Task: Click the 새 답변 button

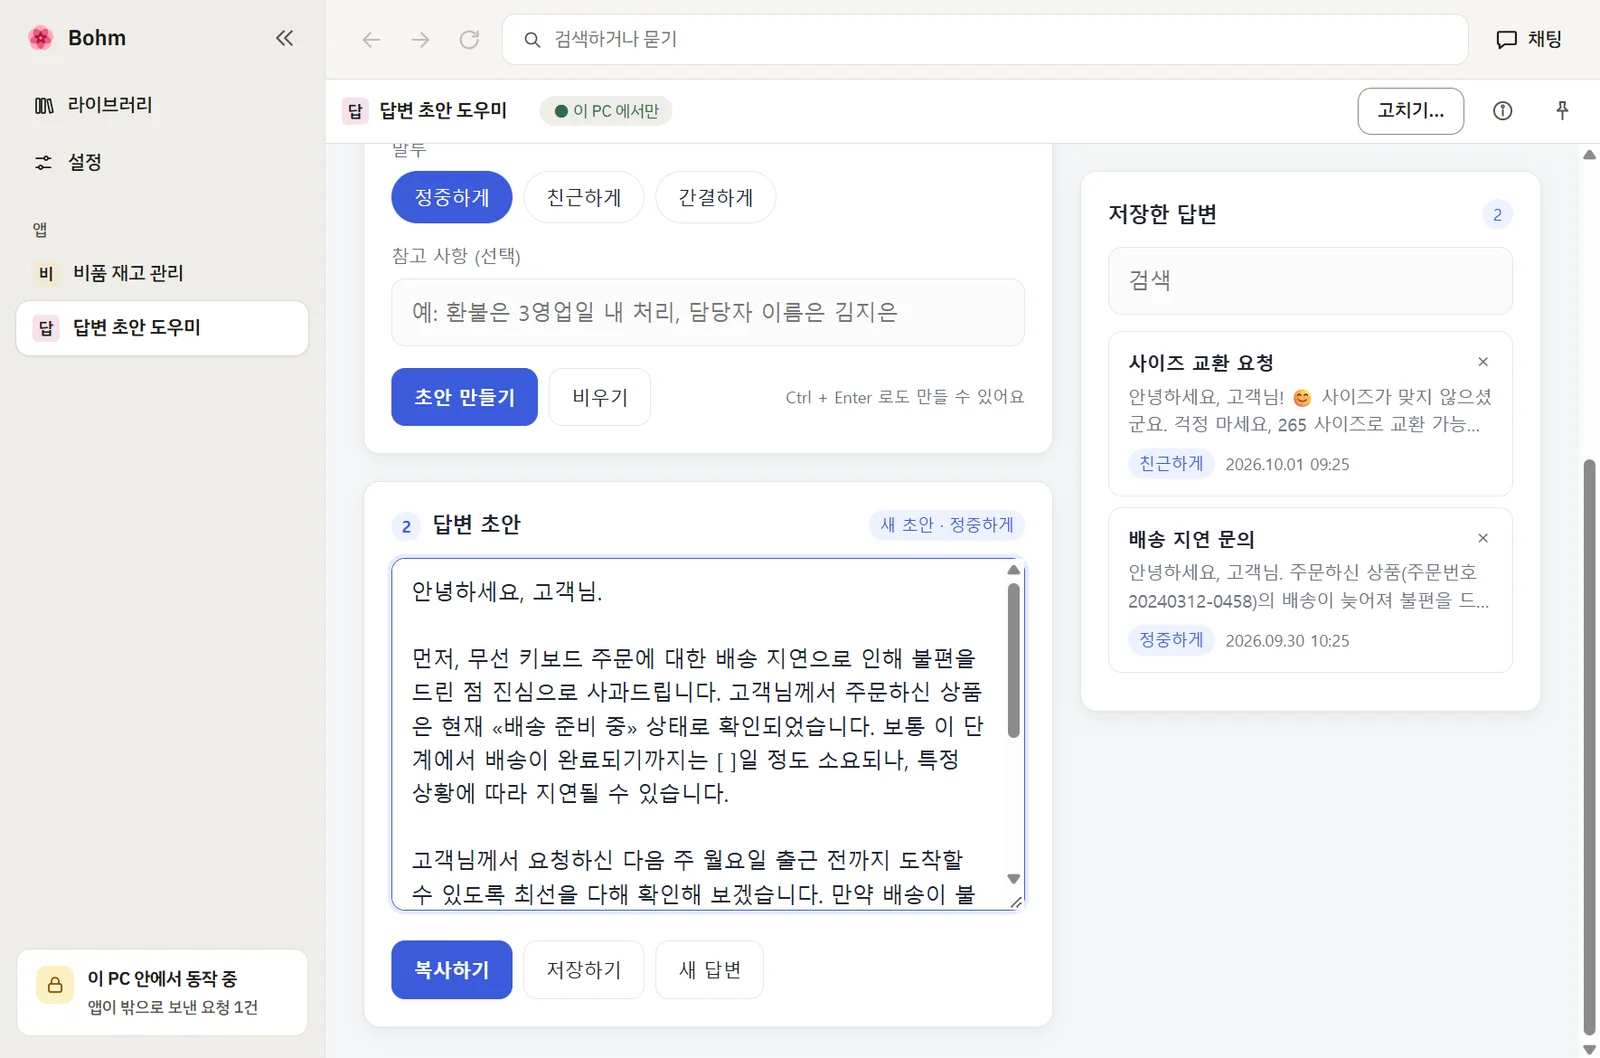Action: tap(710, 970)
